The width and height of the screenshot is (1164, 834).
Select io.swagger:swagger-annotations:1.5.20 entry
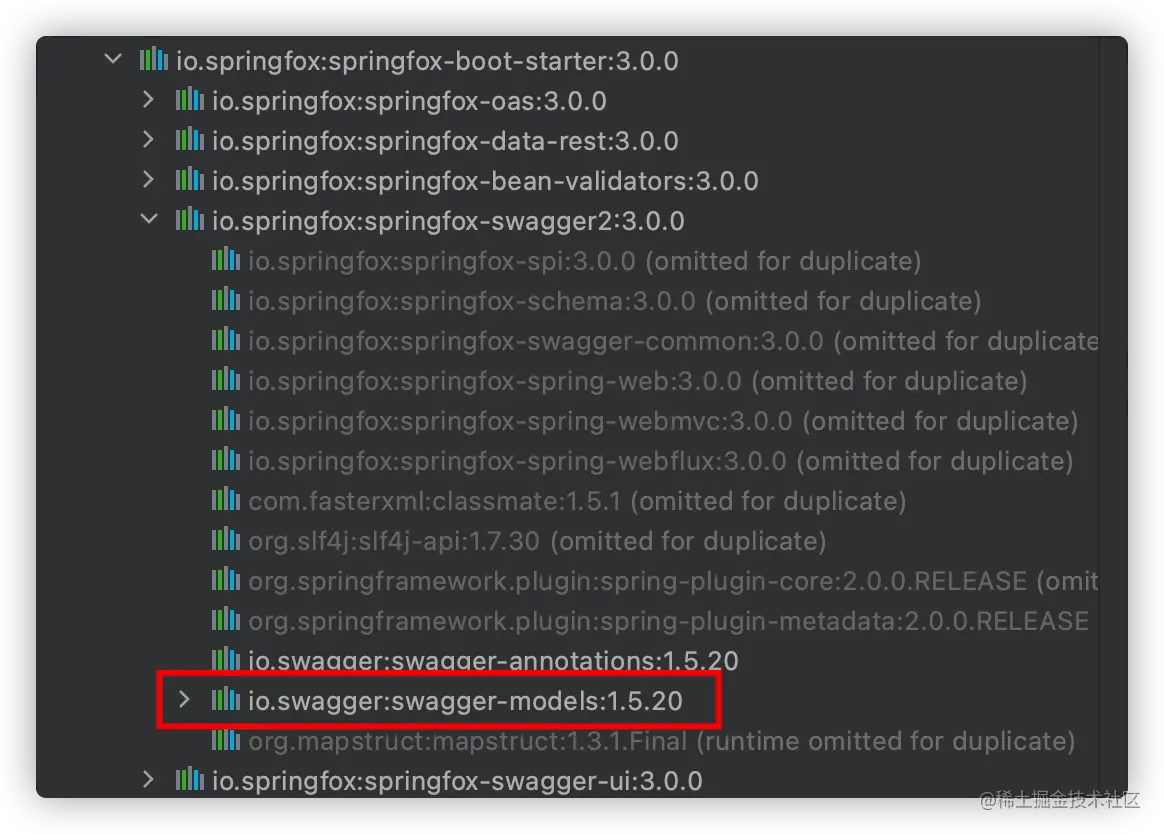tap(493, 660)
